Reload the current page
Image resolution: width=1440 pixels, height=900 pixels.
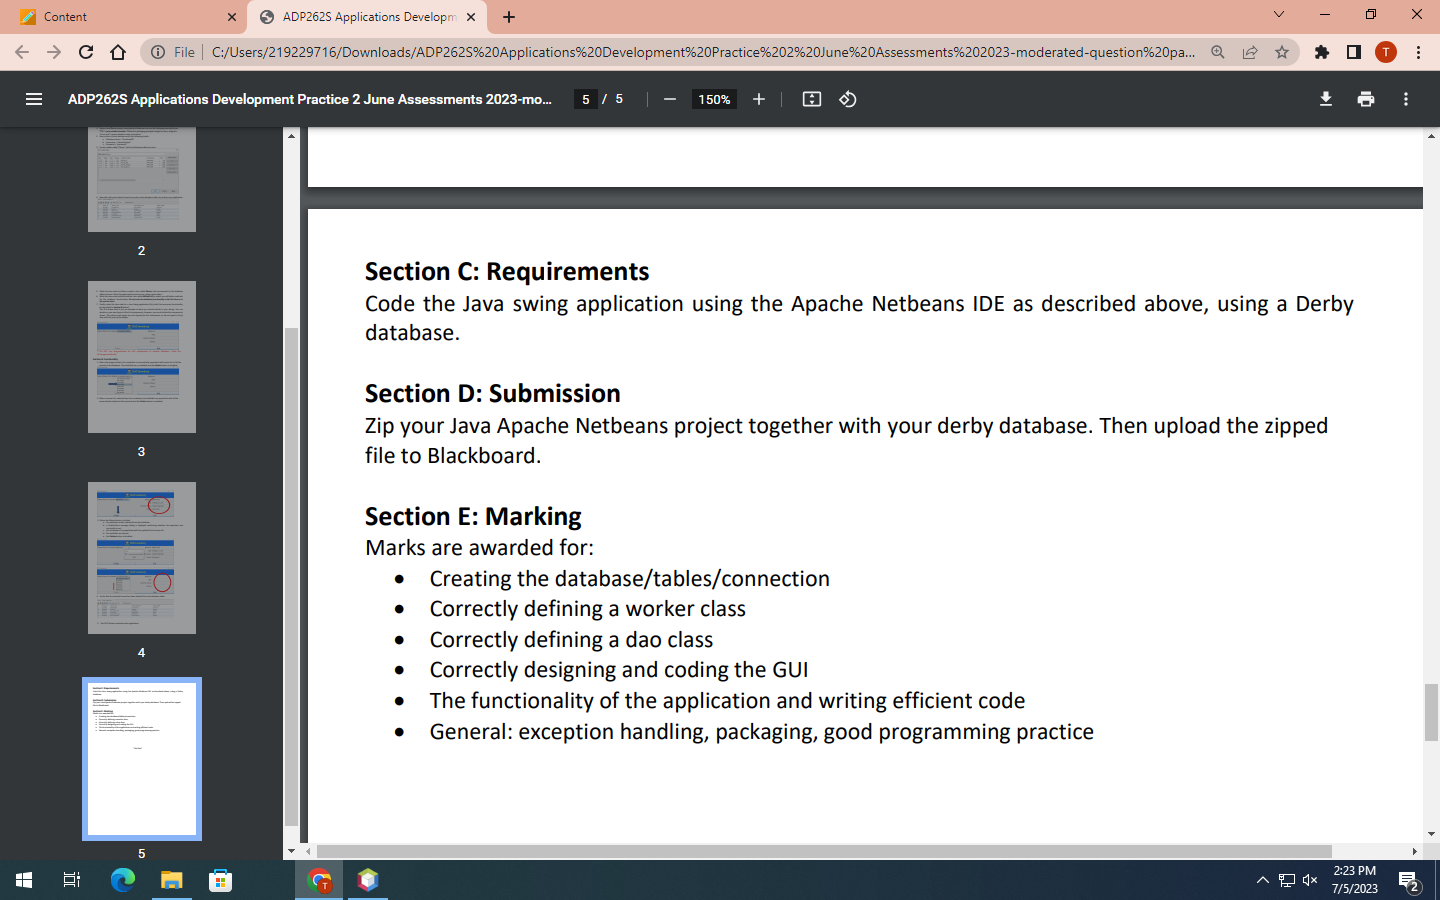click(85, 52)
